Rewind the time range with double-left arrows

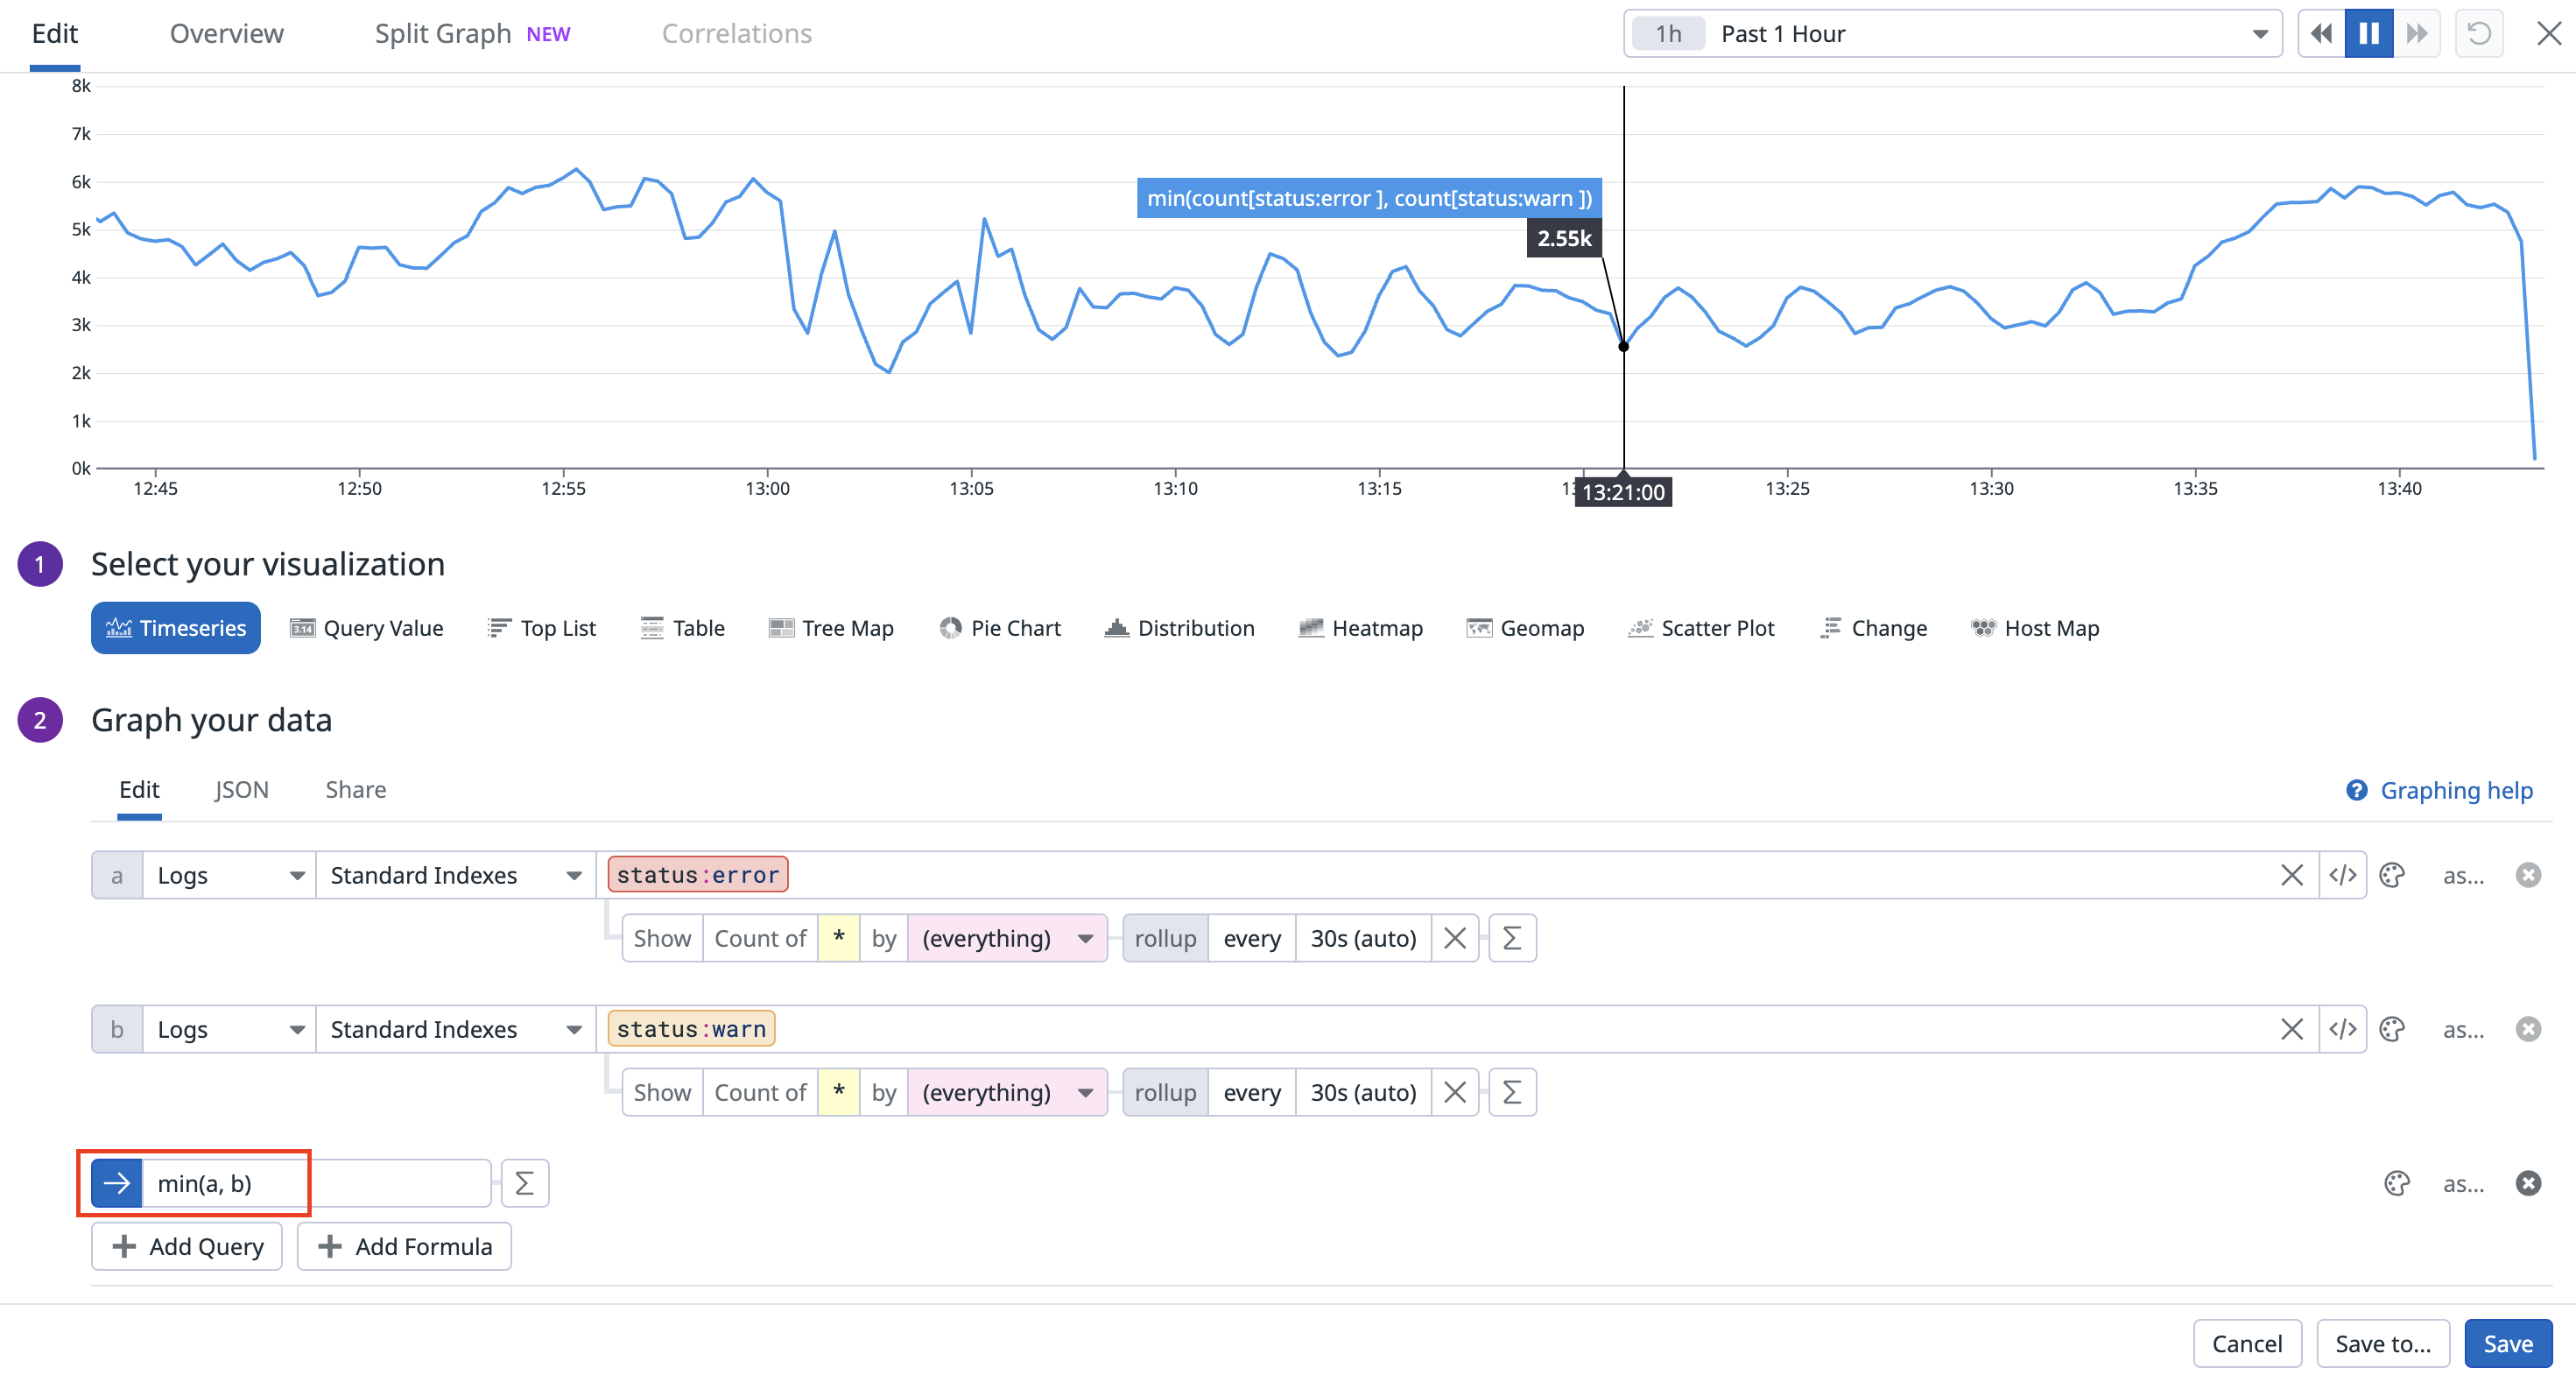pos(2321,34)
